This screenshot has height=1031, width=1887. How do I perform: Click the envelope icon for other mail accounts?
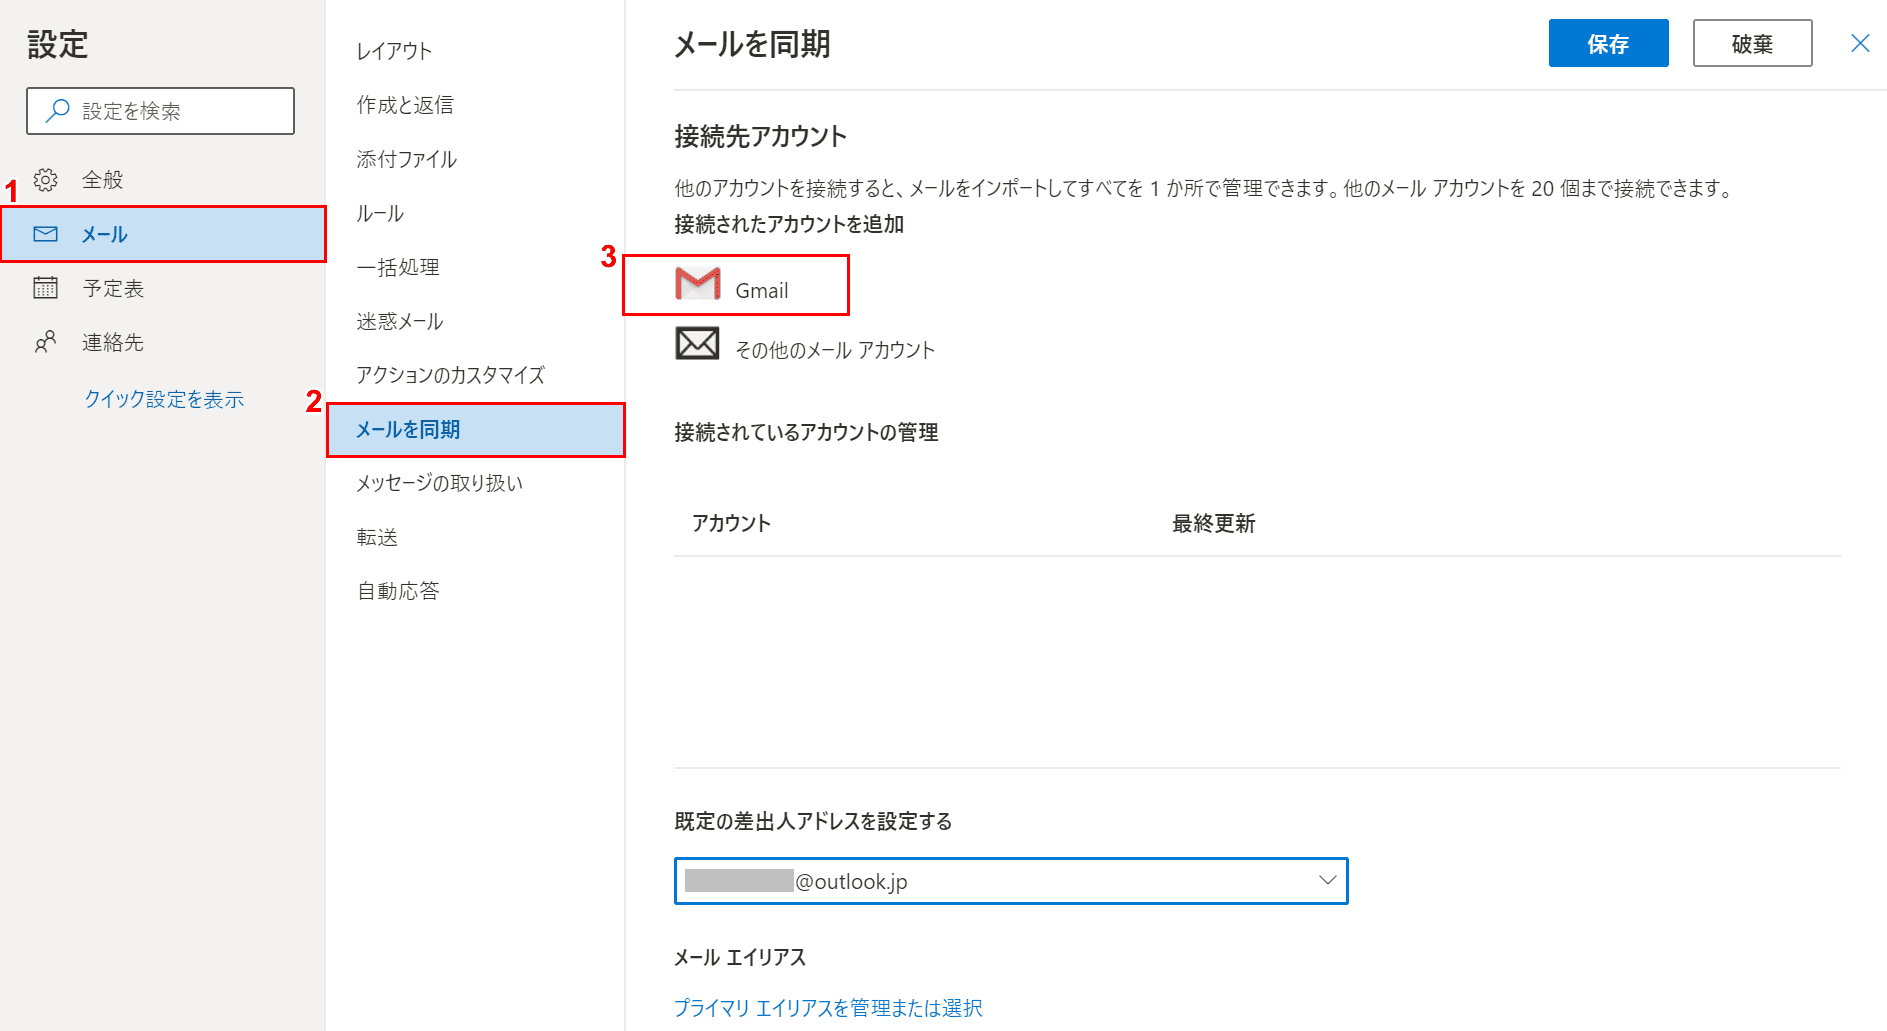pyautogui.click(x=698, y=343)
